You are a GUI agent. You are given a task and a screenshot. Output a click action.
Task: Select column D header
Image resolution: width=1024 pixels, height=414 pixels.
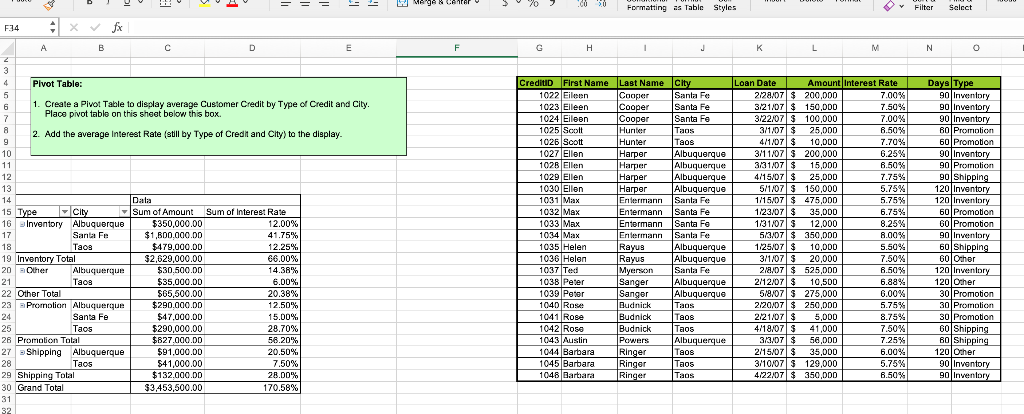coord(252,48)
